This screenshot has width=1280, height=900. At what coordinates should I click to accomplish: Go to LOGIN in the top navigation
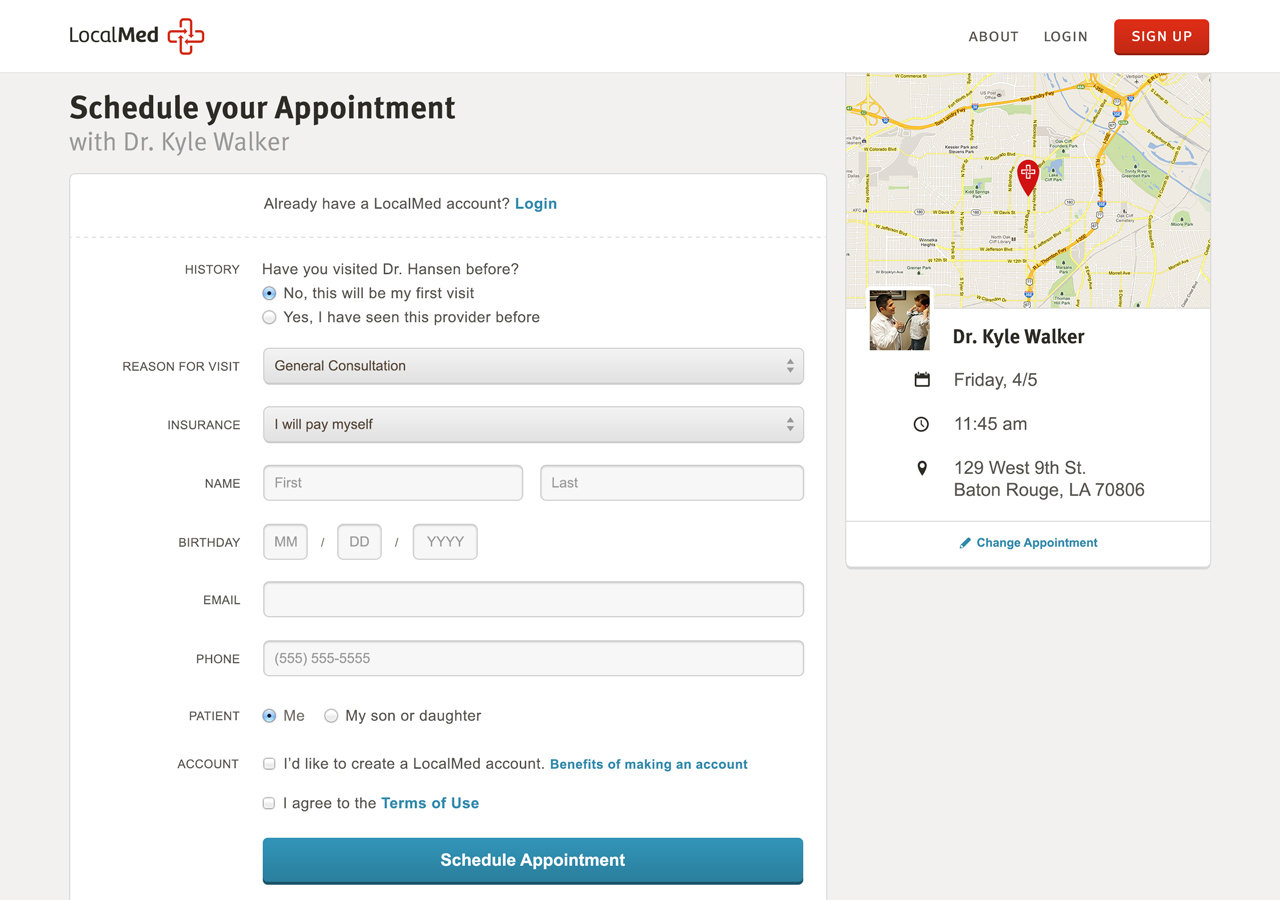pyautogui.click(x=1065, y=36)
